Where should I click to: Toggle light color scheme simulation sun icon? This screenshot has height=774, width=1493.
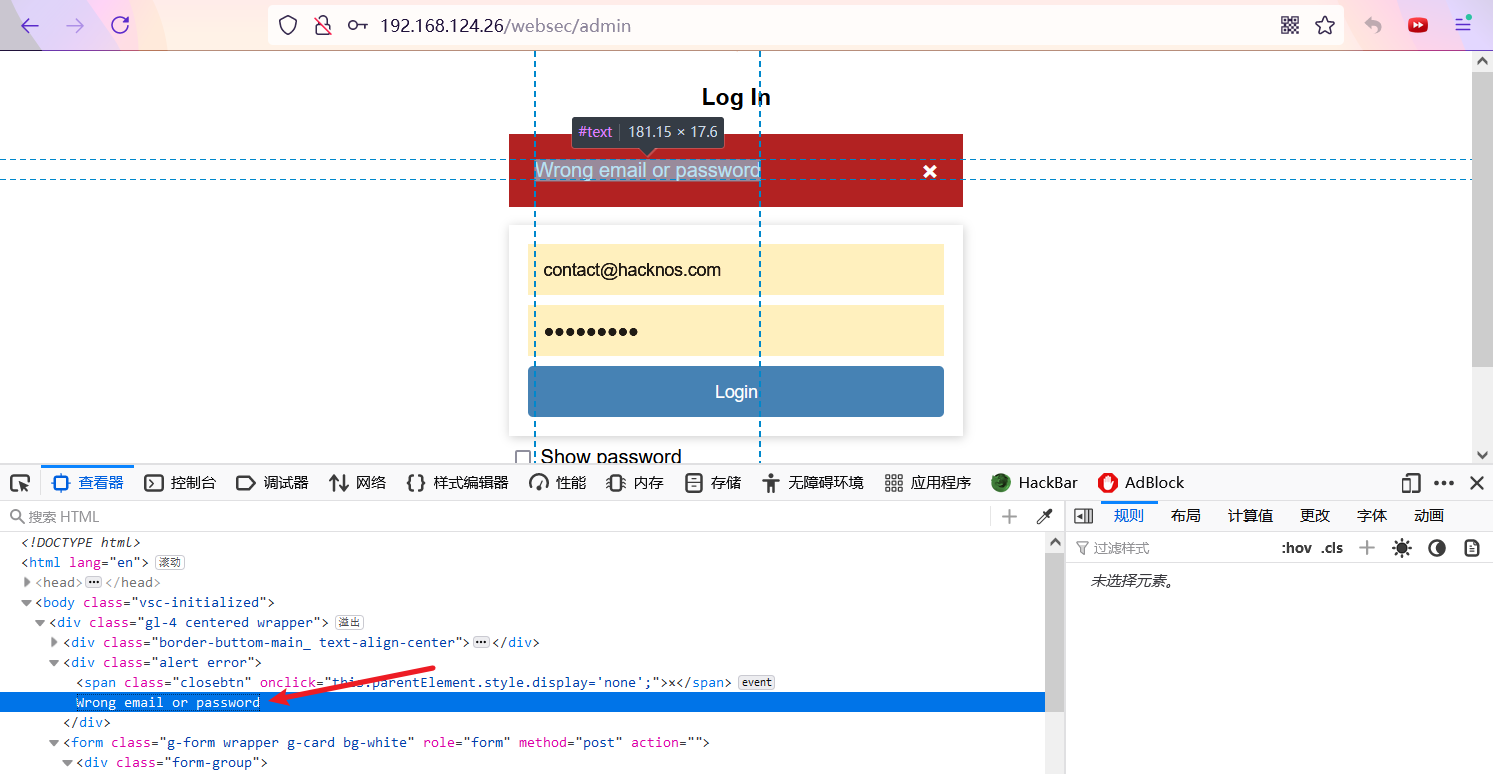tap(1402, 548)
